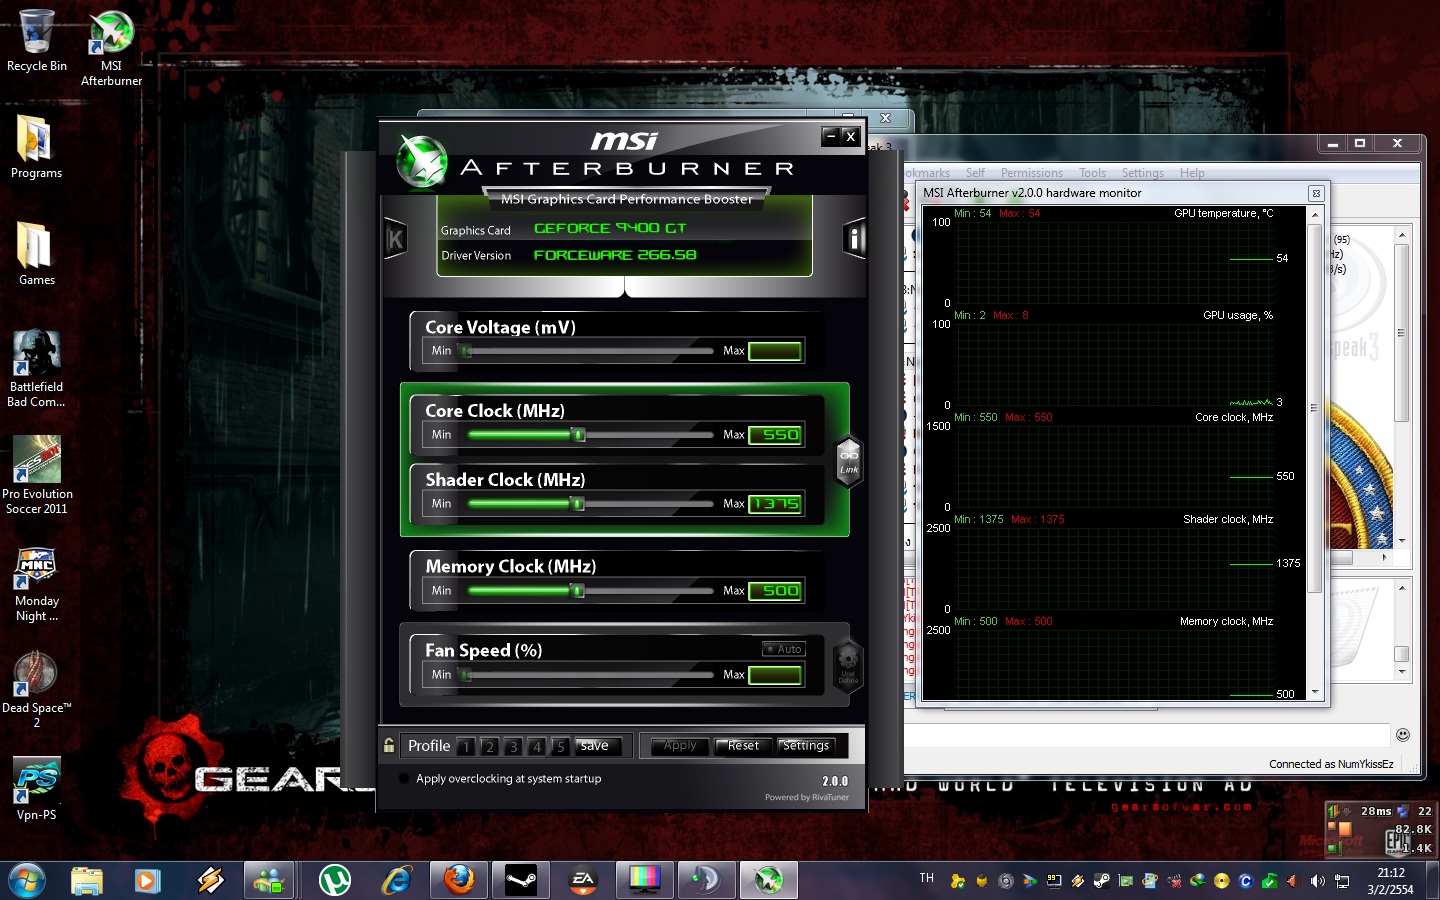The image size is (1440, 900).
Task: Open uTorrent from the taskbar
Action: 335,880
